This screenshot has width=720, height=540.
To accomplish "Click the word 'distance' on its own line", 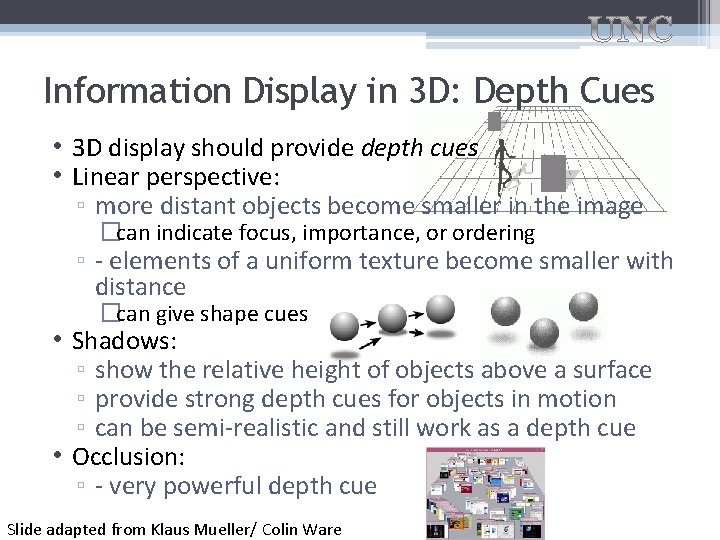I will pos(141,287).
